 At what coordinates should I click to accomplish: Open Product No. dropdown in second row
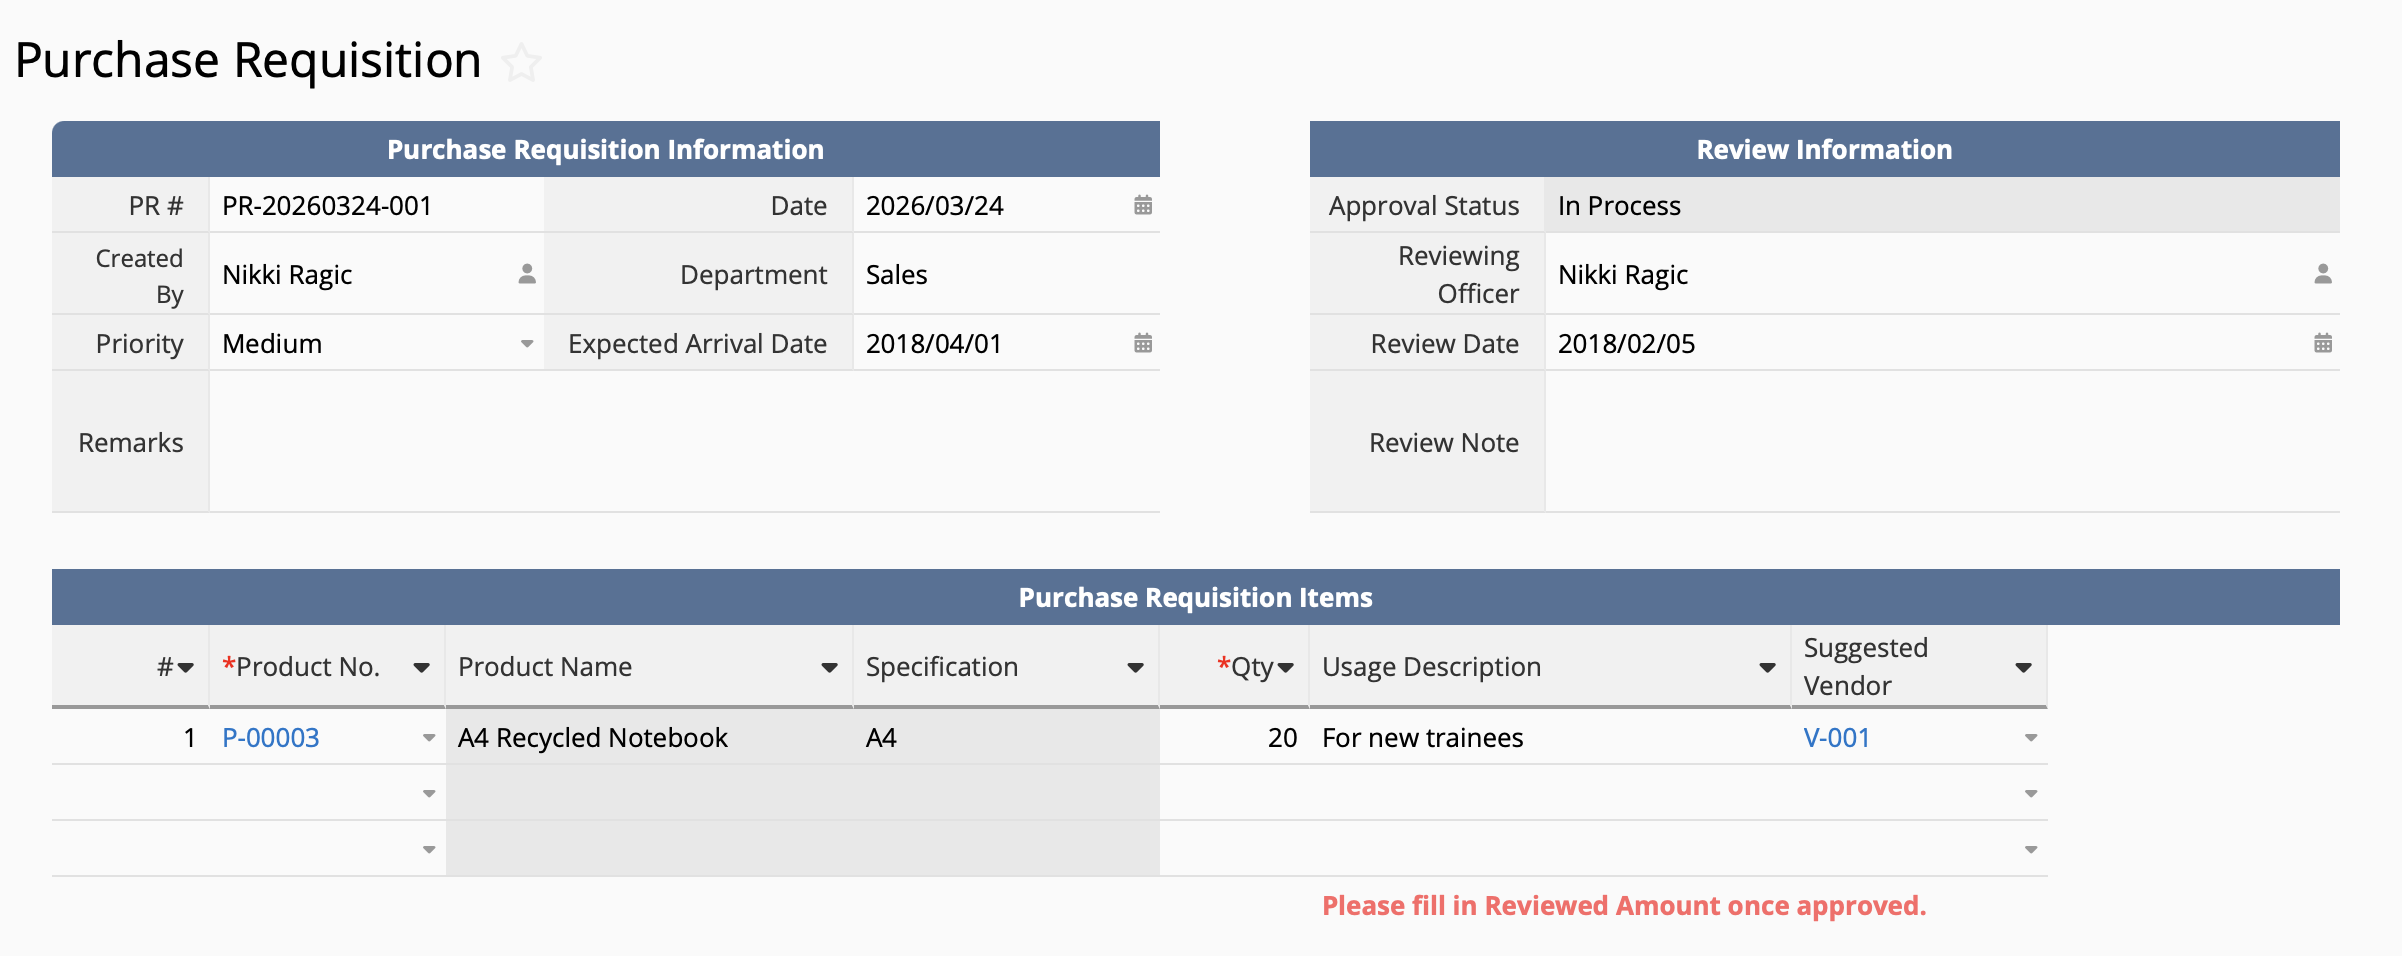click(429, 794)
